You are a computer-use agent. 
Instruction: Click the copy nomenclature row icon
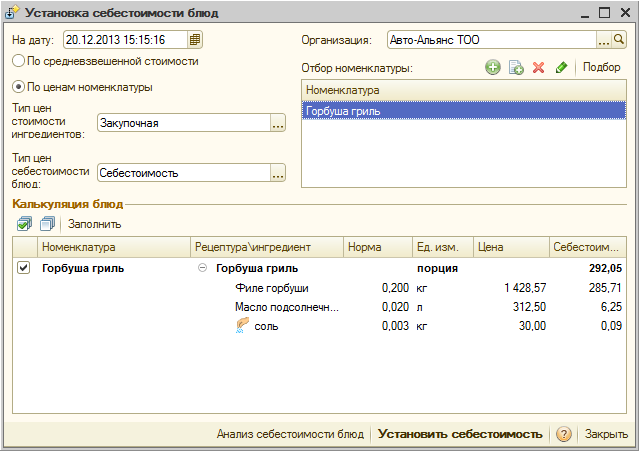pyautogui.click(x=516, y=68)
